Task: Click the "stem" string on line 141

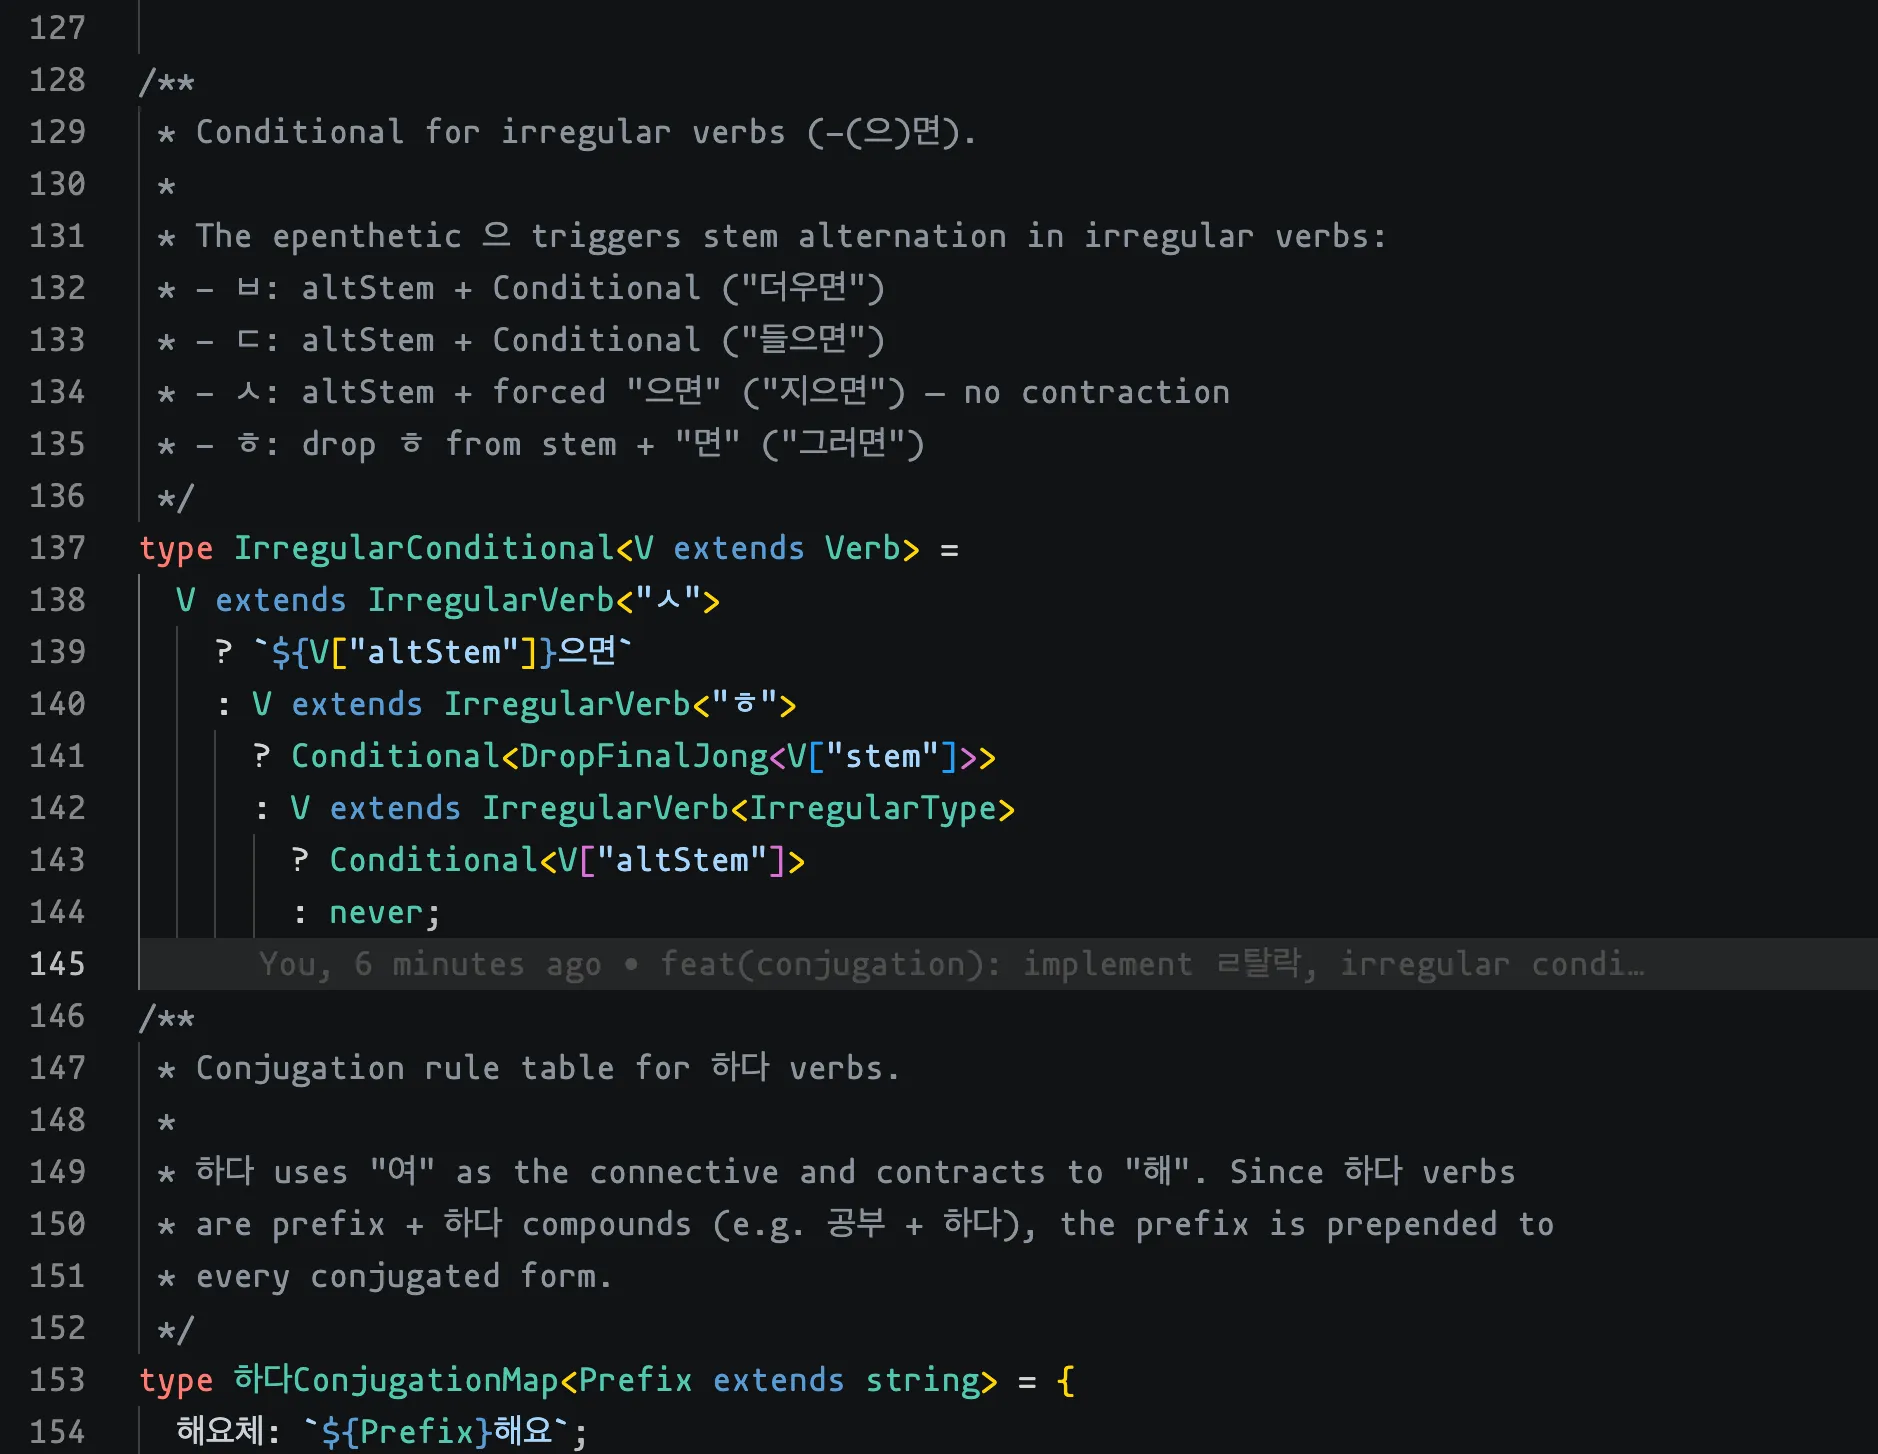Action: point(882,756)
